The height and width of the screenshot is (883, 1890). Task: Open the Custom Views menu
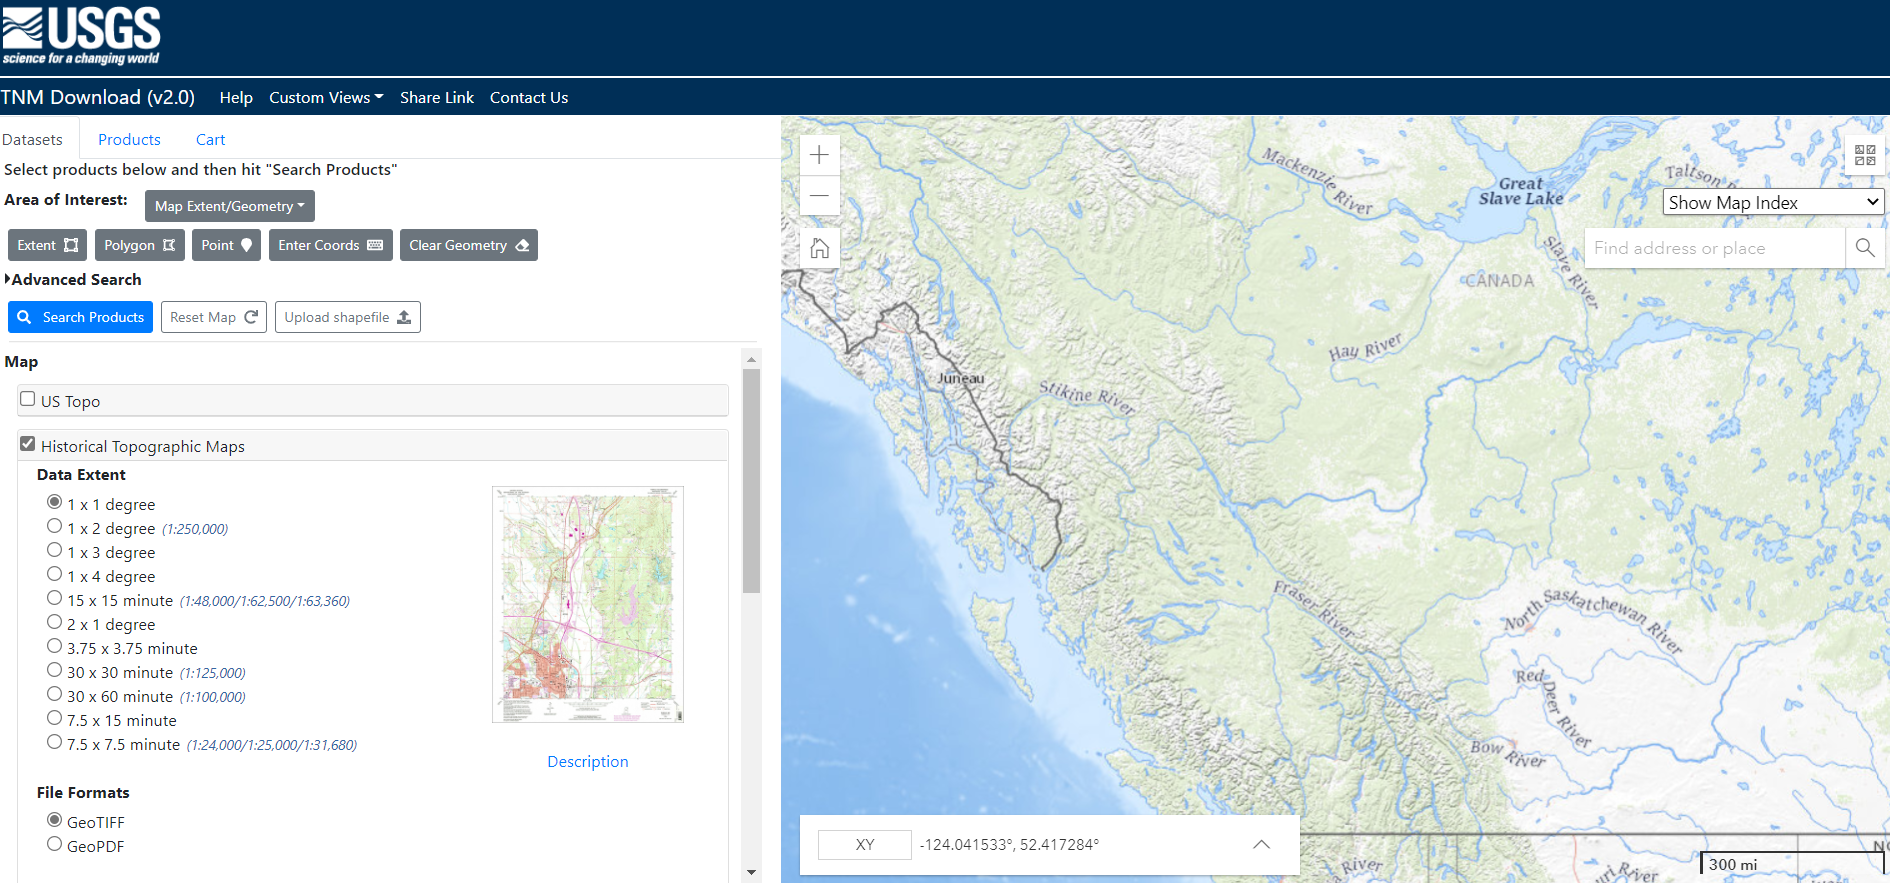pyautogui.click(x=326, y=97)
